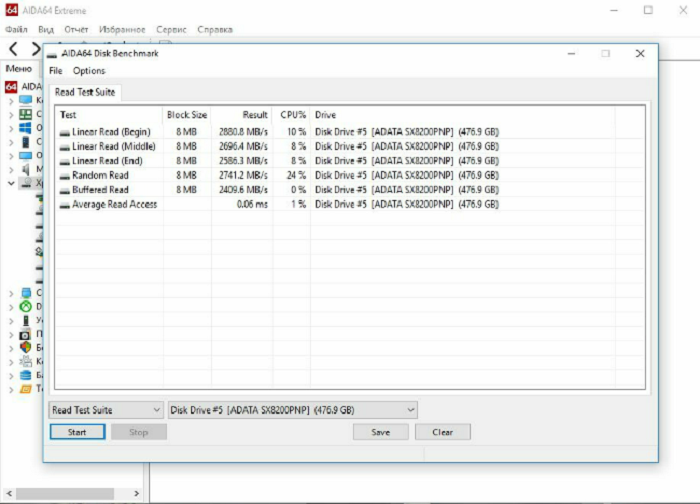Viewport: 700px width, 504px height.
Task: Clear results with the Clear button
Action: pyautogui.click(x=442, y=432)
